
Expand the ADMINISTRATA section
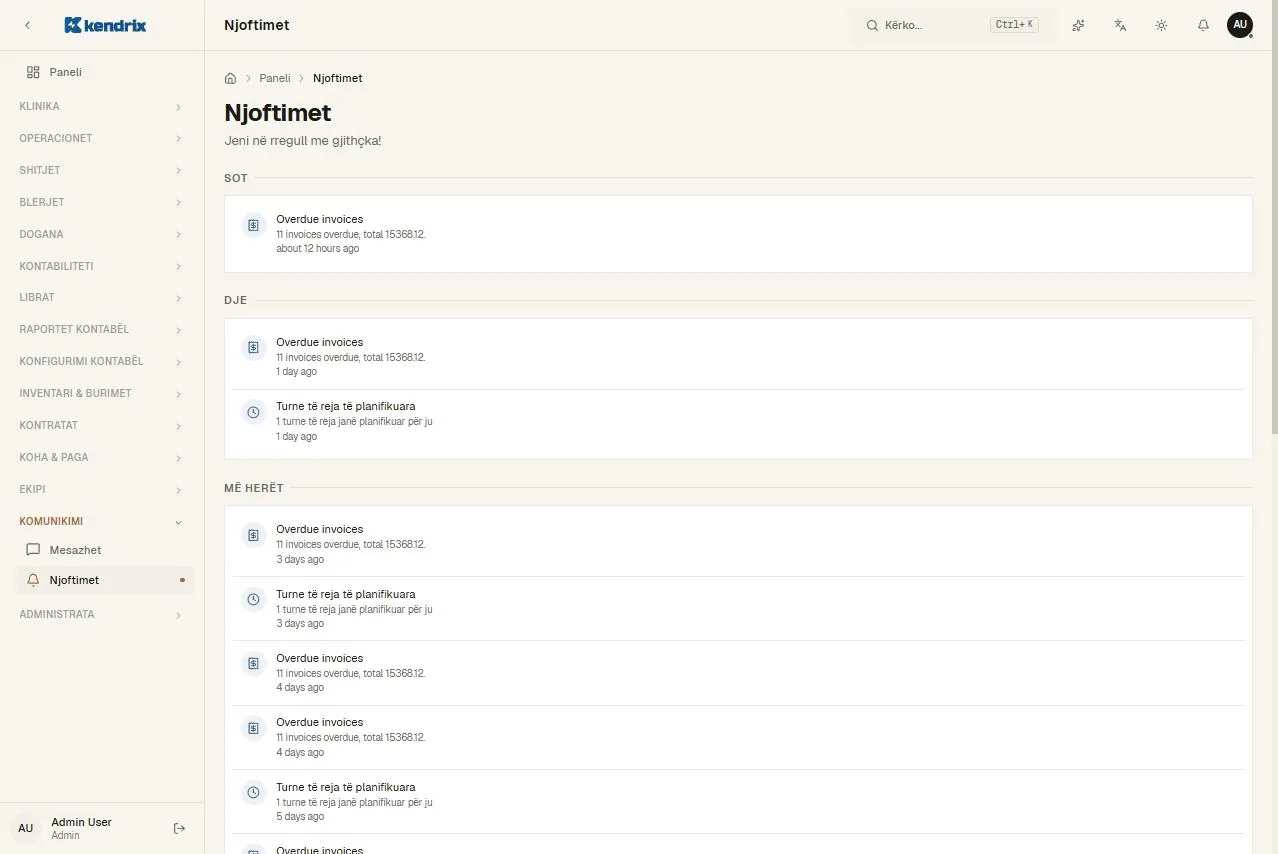pyautogui.click(x=102, y=614)
